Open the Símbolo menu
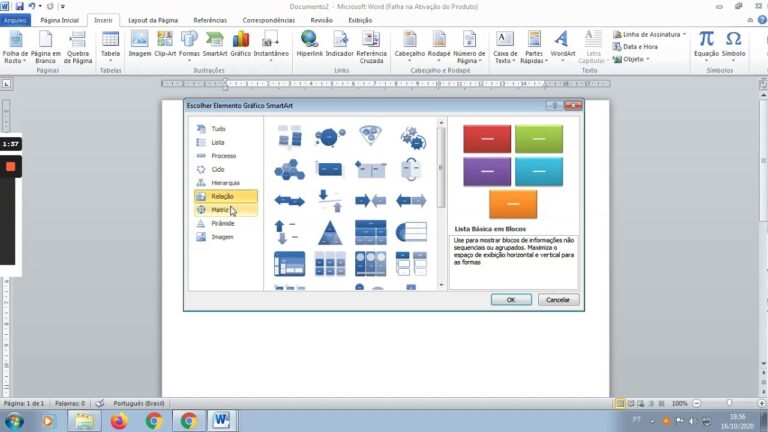This screenshot has width=768, height=432. tap(733, 47)
